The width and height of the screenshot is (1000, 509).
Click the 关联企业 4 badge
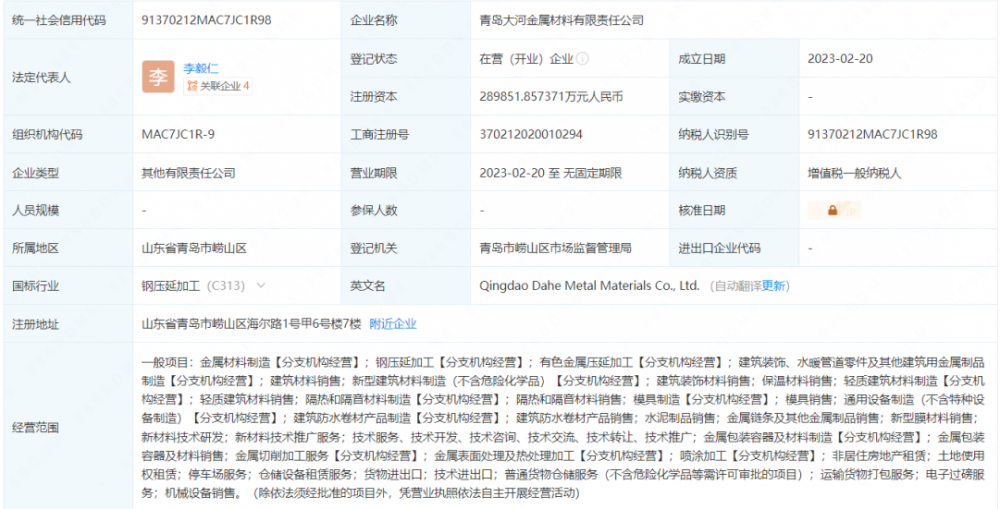coord(218,86)
